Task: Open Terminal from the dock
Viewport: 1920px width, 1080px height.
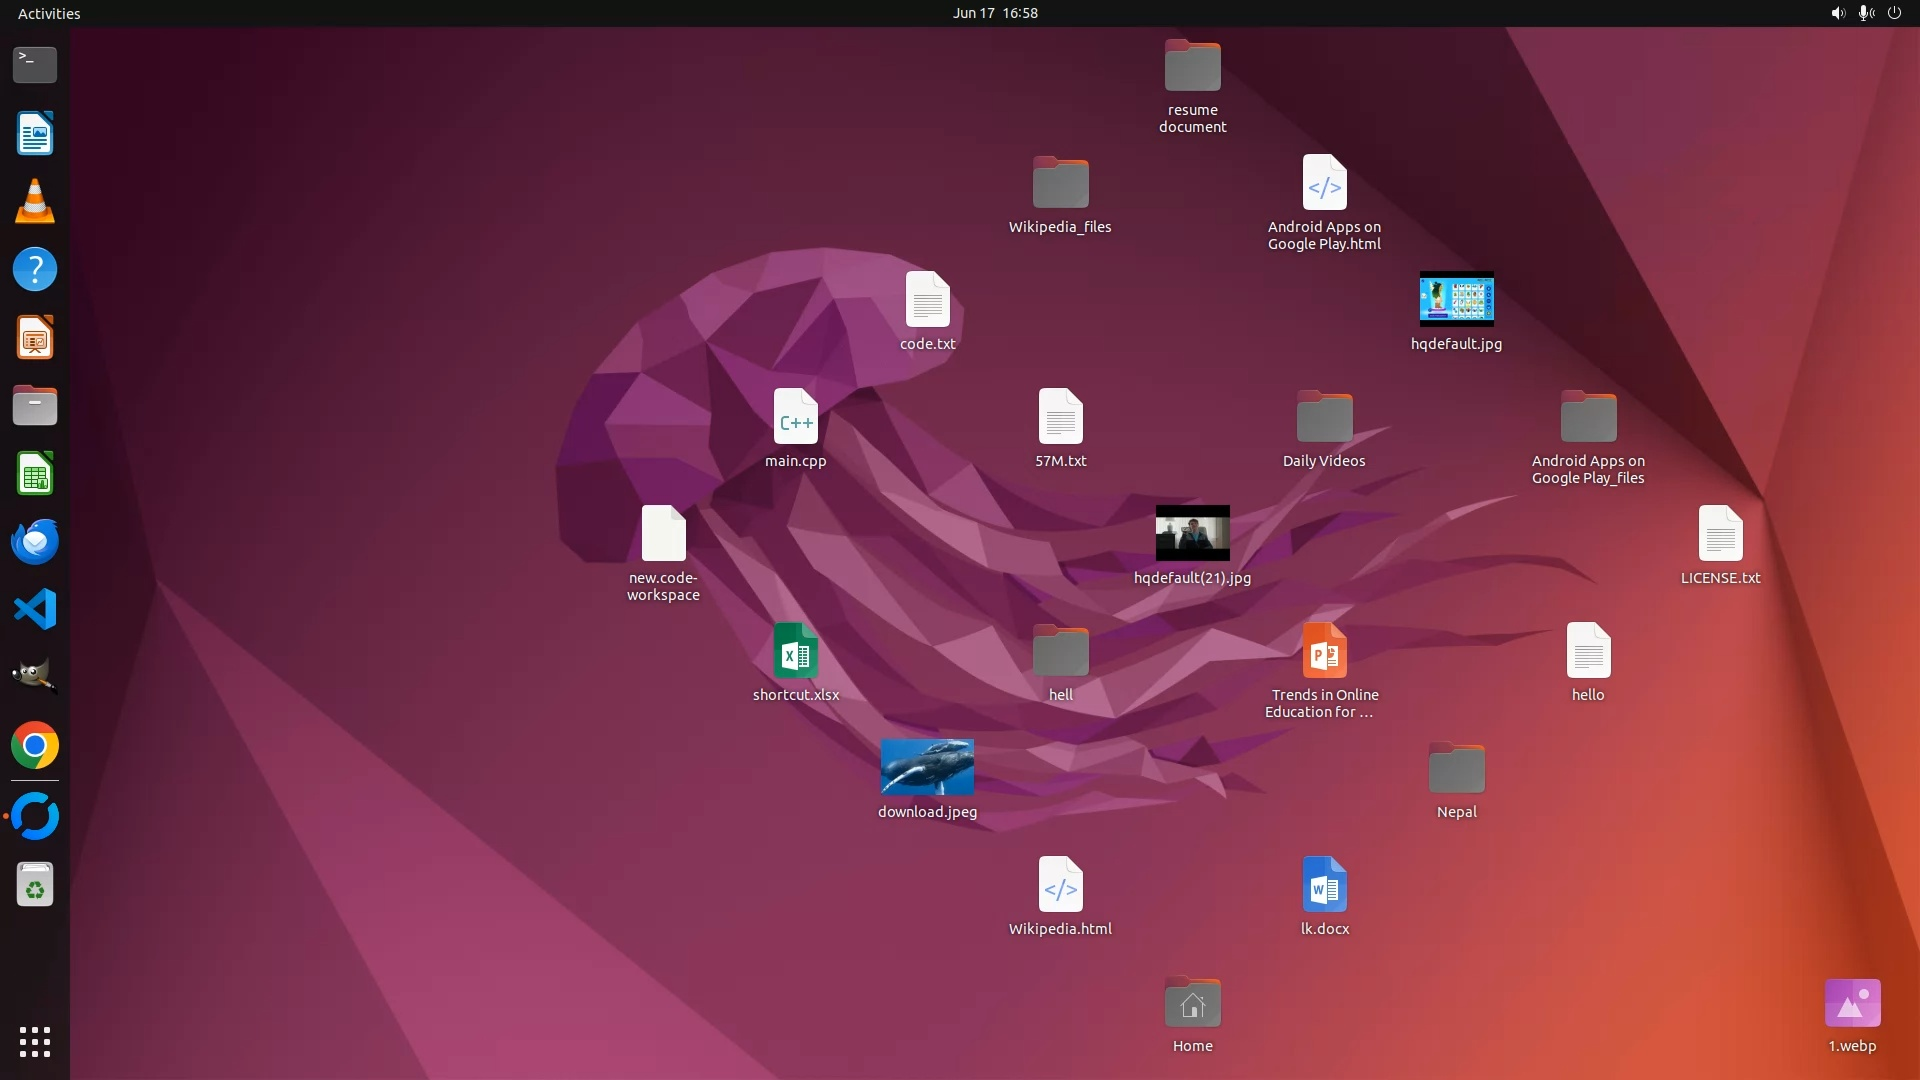Action: point(35,65)
